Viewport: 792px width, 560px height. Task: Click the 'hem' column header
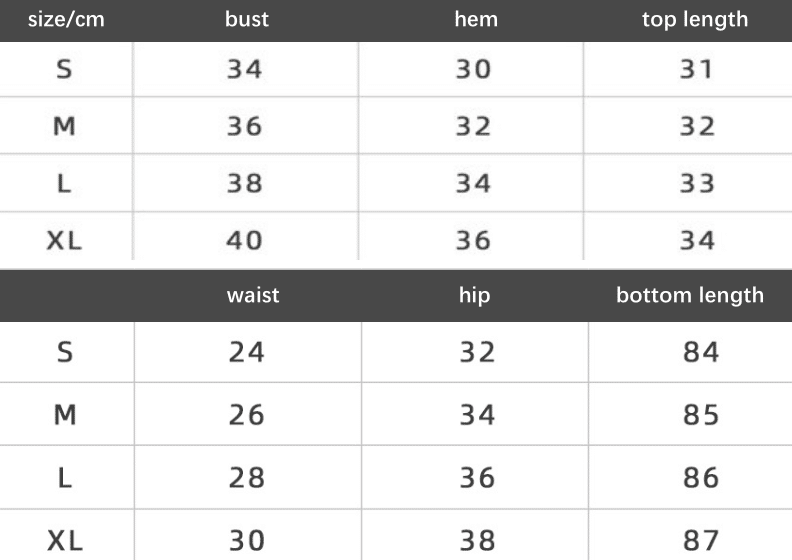pyautogui.click(x=476, y=19)
